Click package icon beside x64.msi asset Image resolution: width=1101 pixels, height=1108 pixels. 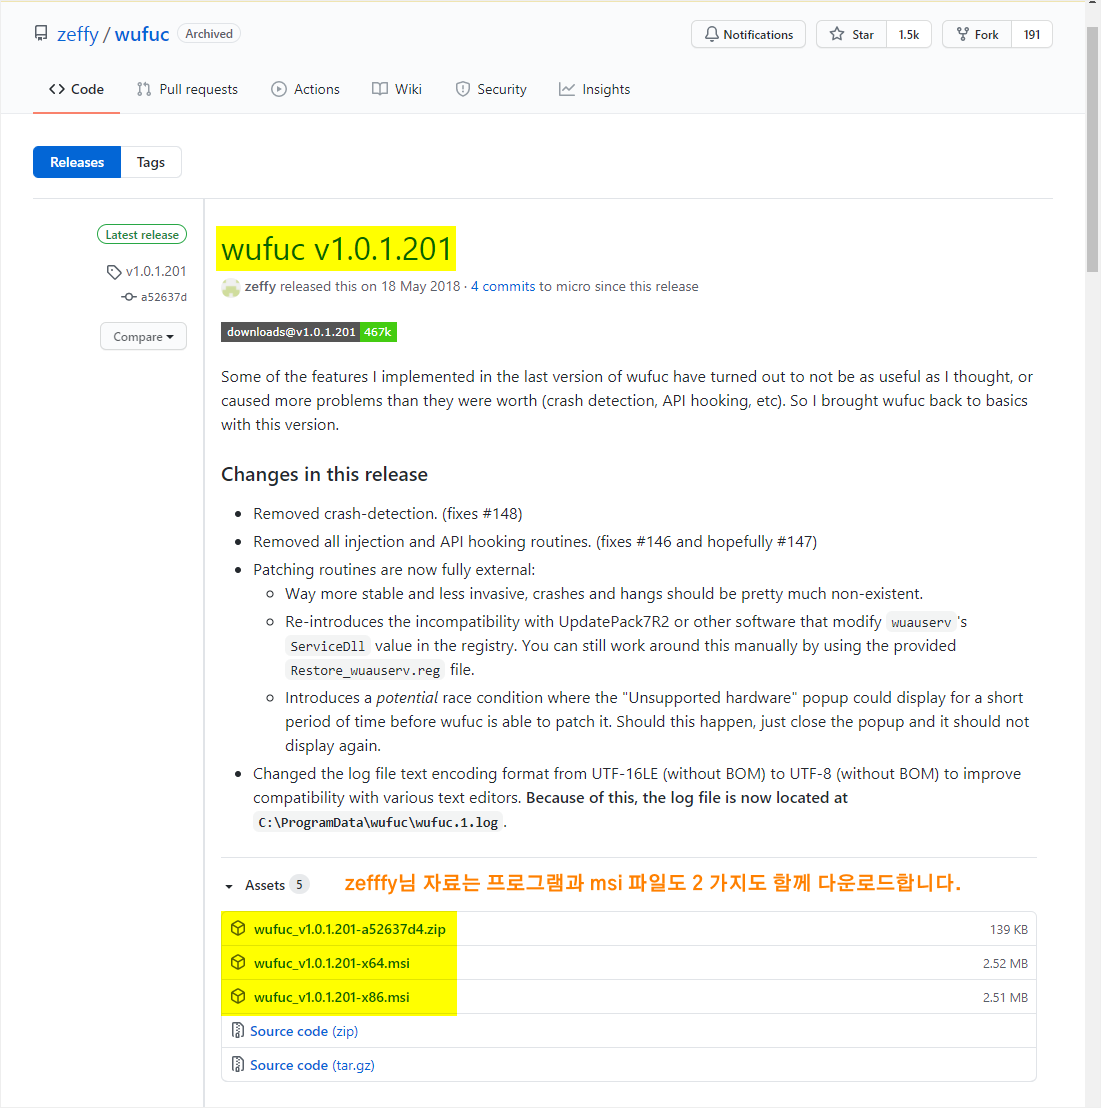[x=238, y=962]
